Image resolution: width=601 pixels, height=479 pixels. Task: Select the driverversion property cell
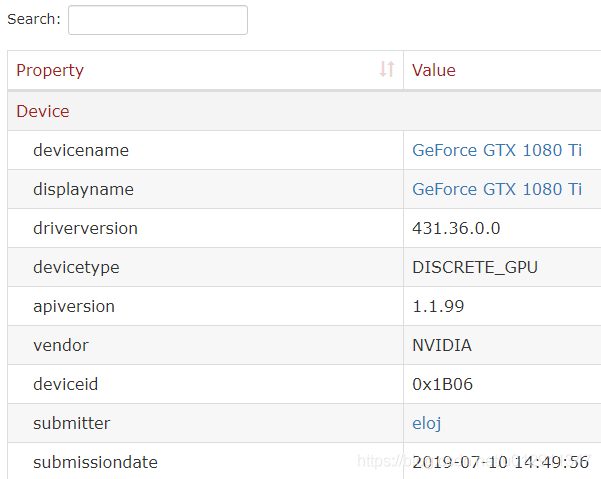pyautogui.click(x=205, y=228)
